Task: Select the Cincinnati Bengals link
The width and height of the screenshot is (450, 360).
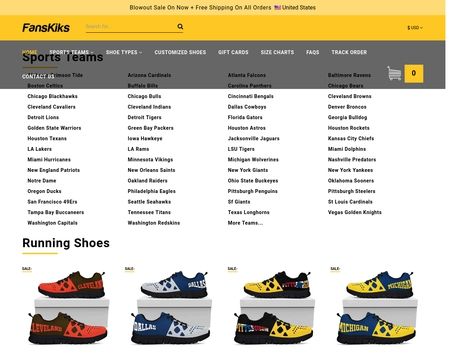Action: click(251, 96)
